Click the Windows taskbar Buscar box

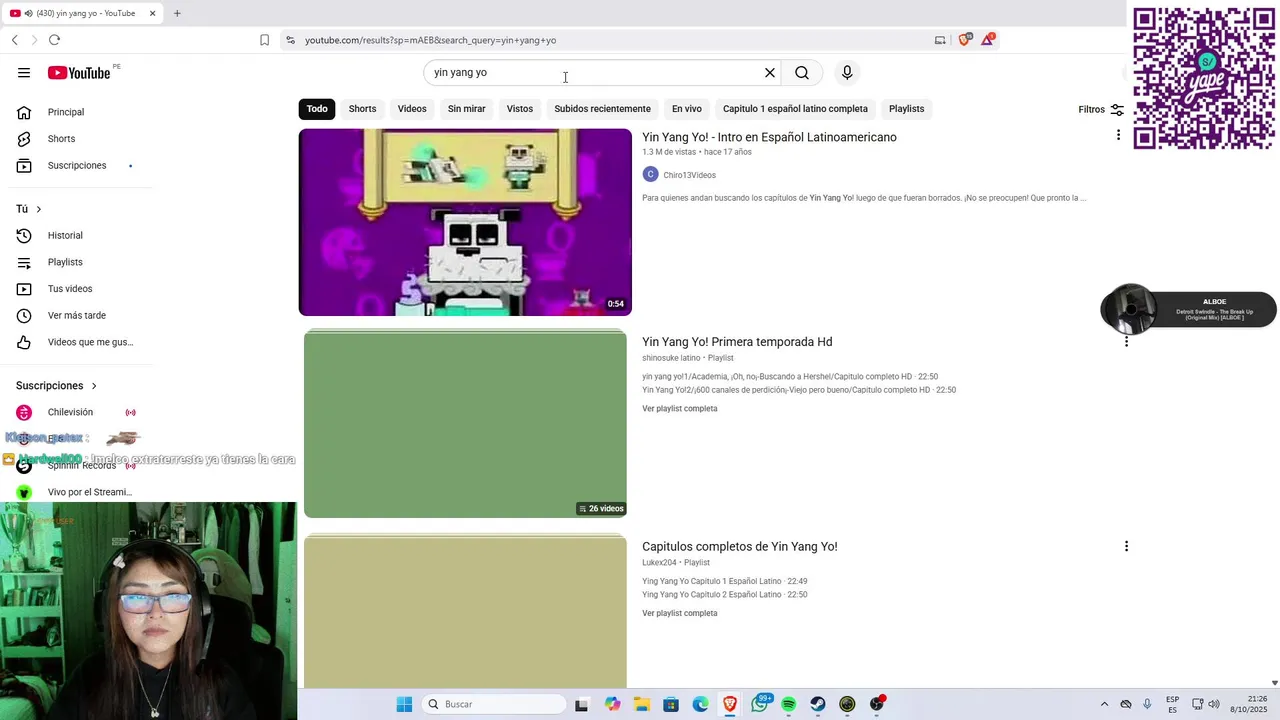(x=494, y=704)
